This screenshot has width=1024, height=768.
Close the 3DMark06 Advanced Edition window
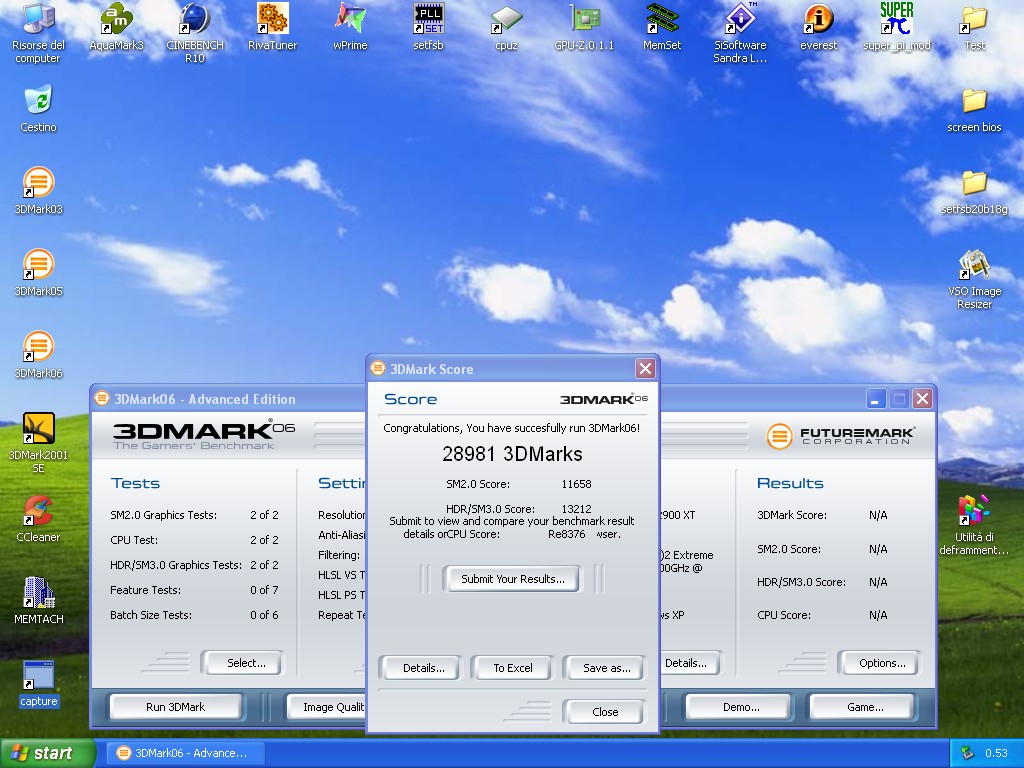pos(922,398)
